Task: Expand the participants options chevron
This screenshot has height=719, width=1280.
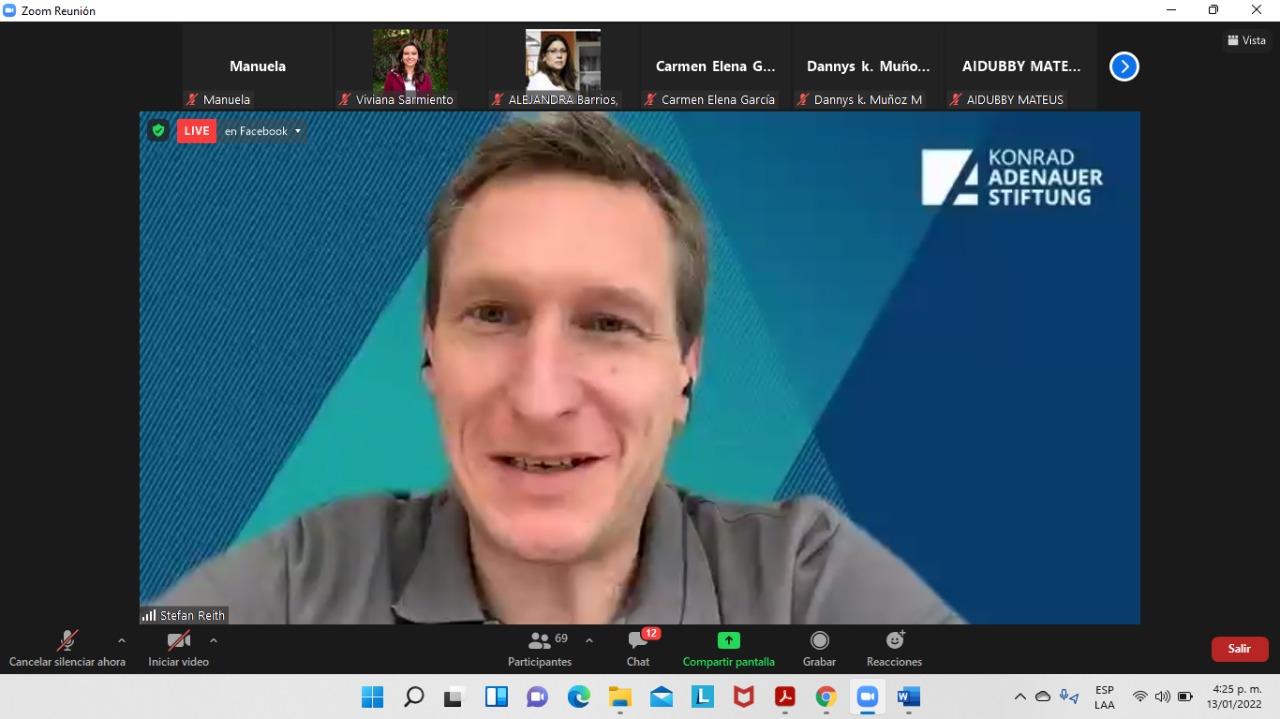Action: (x=589, y=641)
